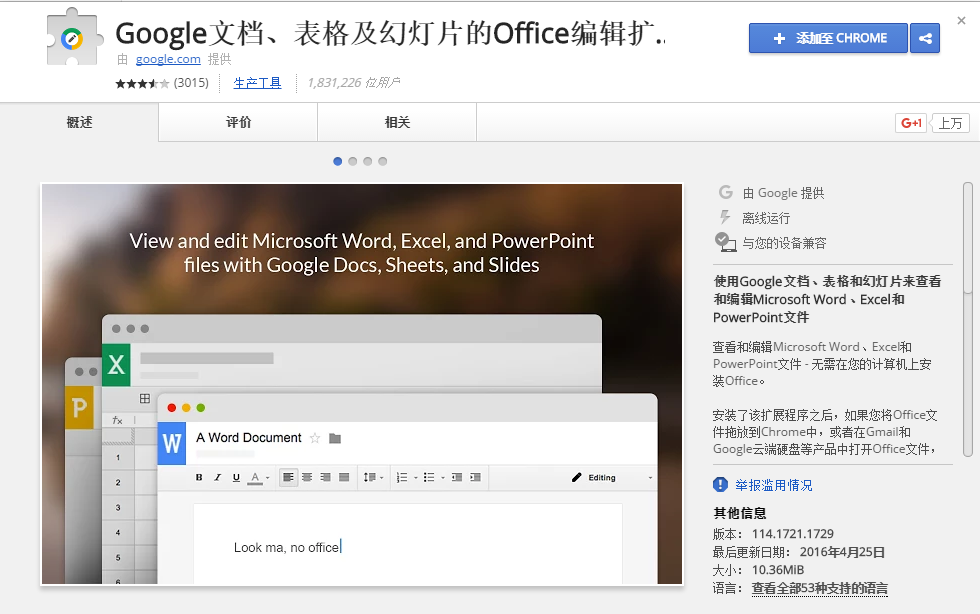Click the extension puzzle piece logo
This screenshot has height=614, width=980.
click(74, 37)
